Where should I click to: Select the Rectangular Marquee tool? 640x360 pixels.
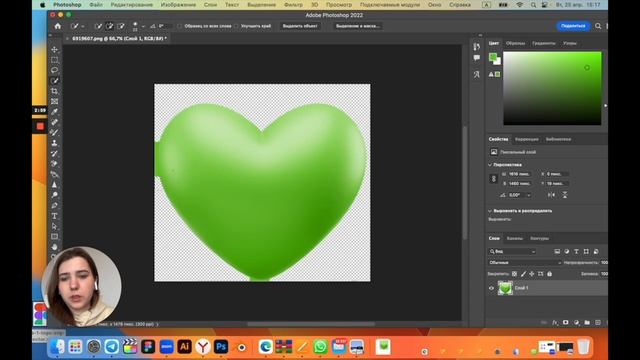tap(54, 60)
